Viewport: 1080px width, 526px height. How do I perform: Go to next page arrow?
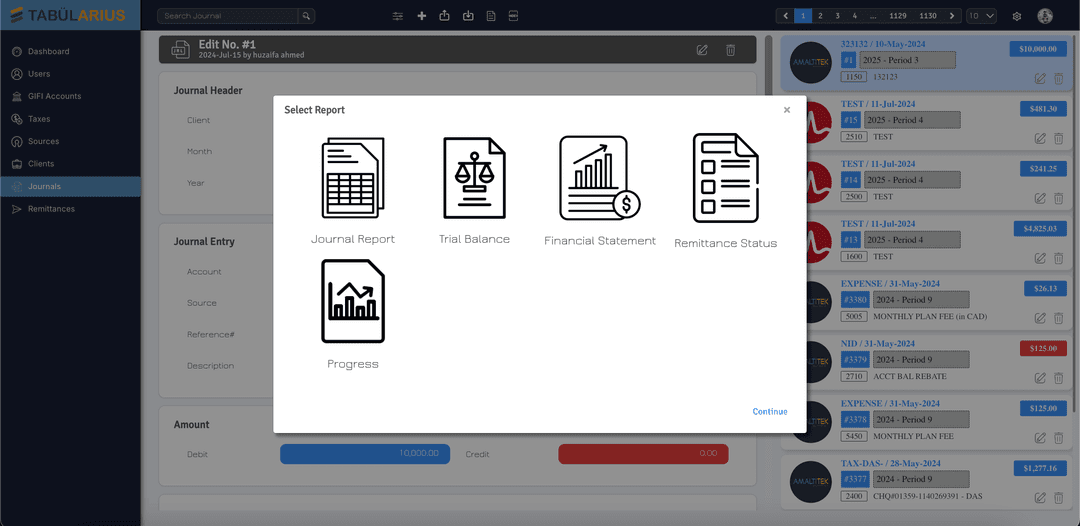952,16
